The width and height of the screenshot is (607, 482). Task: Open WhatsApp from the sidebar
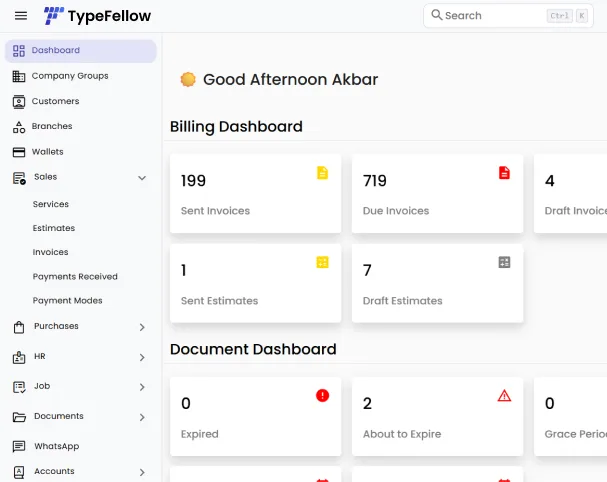click(81, 446)
